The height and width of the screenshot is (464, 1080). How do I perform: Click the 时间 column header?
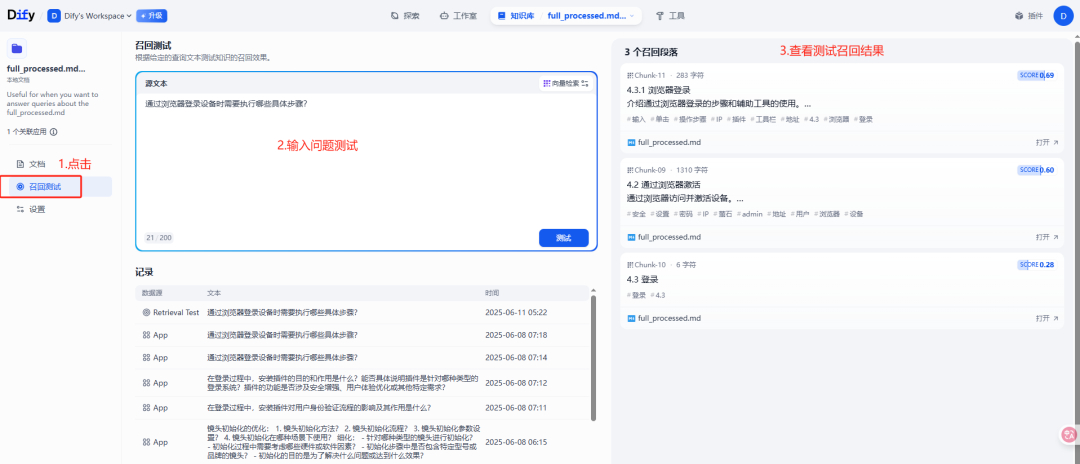(x=492, y=293)
